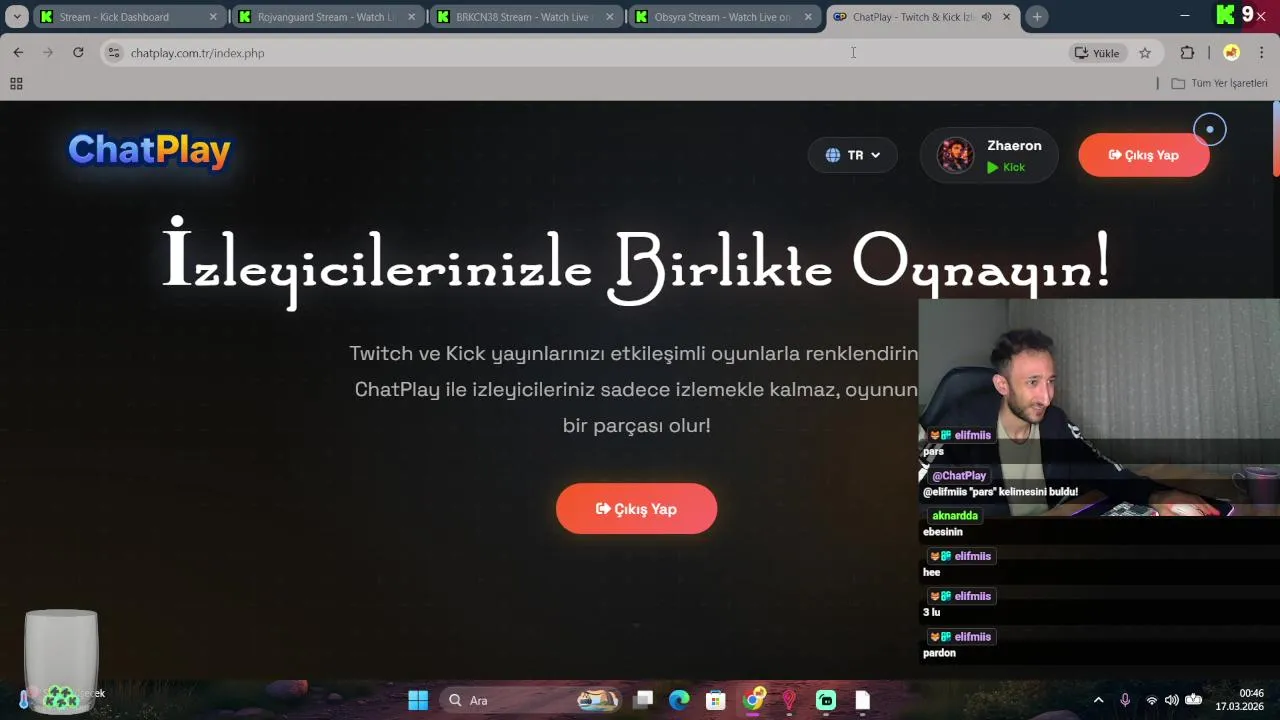Open the Chrome three-dot menu
Screen dimensions: 1280x720
[x=1262, y=53]
